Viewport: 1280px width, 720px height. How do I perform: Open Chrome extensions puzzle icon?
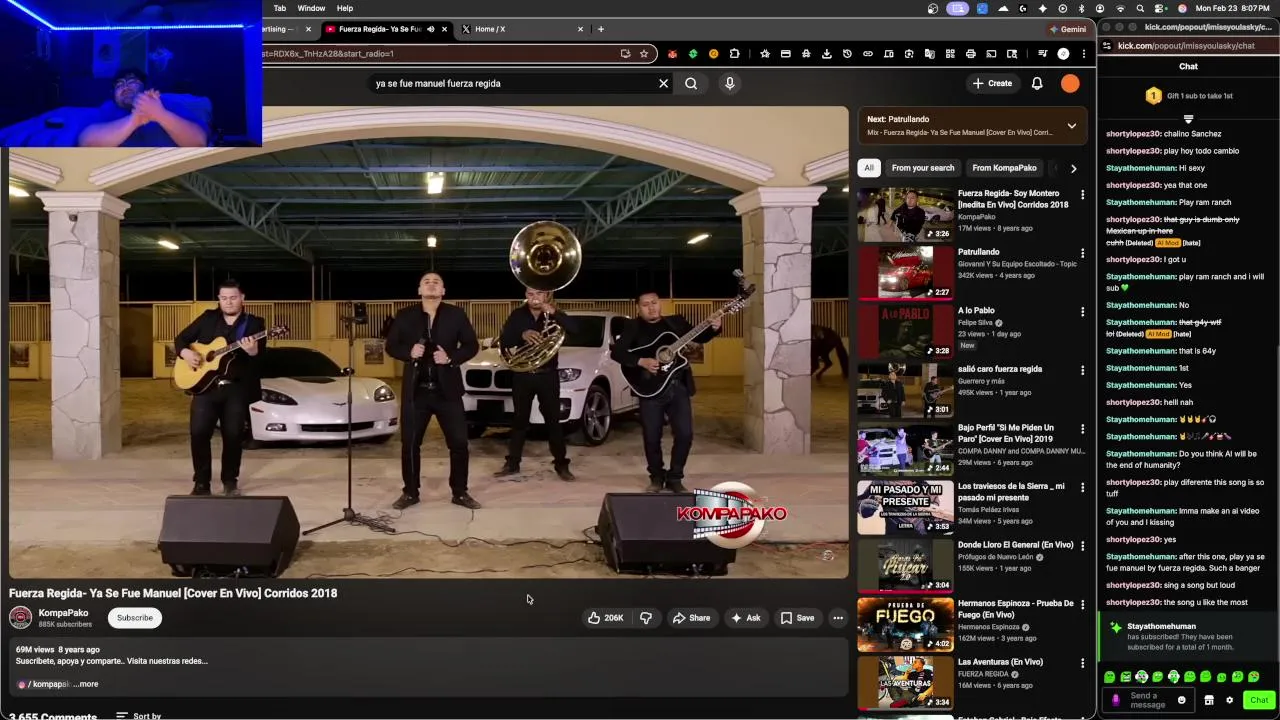click(x=735, y=54)
